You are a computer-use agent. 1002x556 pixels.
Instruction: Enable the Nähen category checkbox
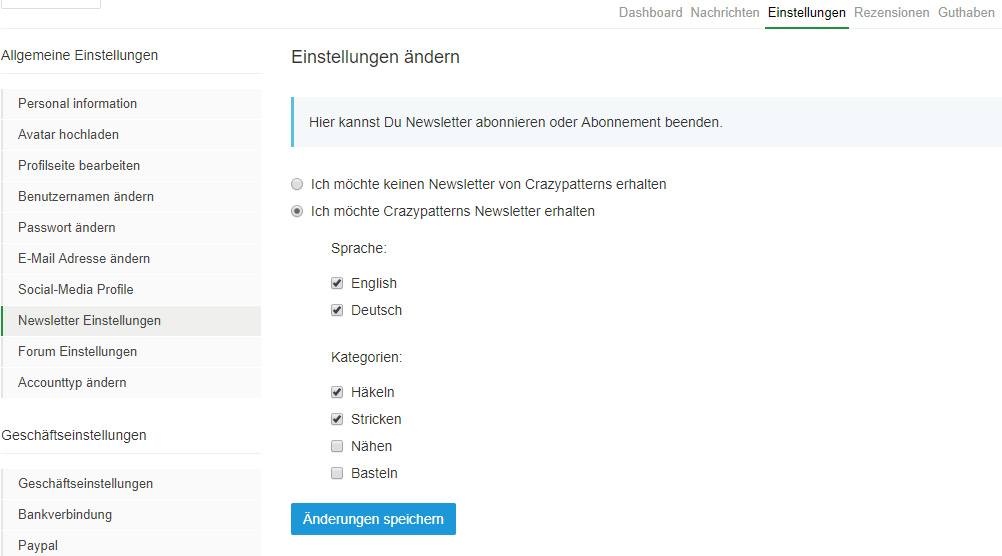[x=337, y=447]
